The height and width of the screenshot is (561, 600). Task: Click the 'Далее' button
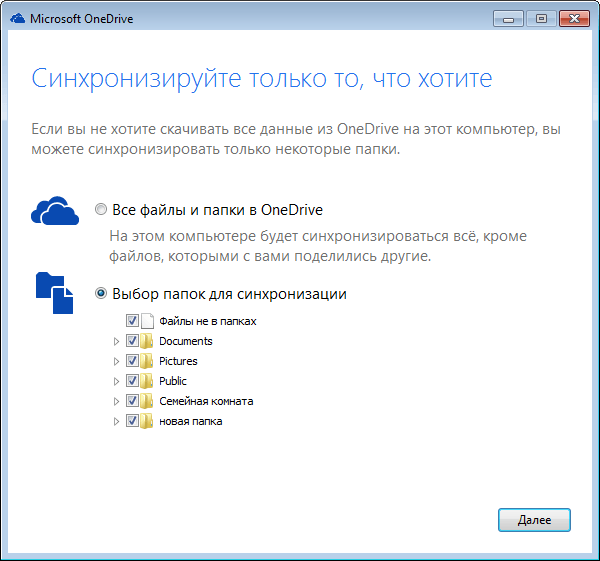click(x=534, y=520)
